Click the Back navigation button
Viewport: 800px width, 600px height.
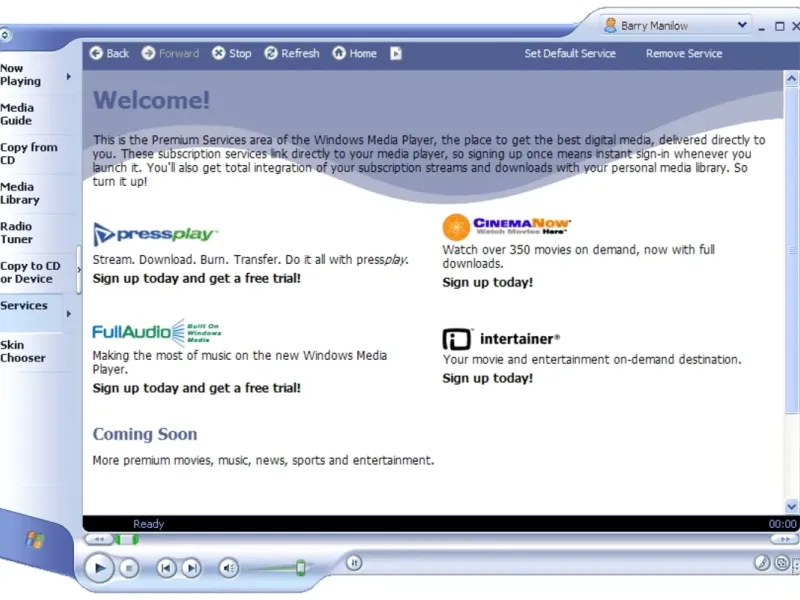(x=109, y=53)
